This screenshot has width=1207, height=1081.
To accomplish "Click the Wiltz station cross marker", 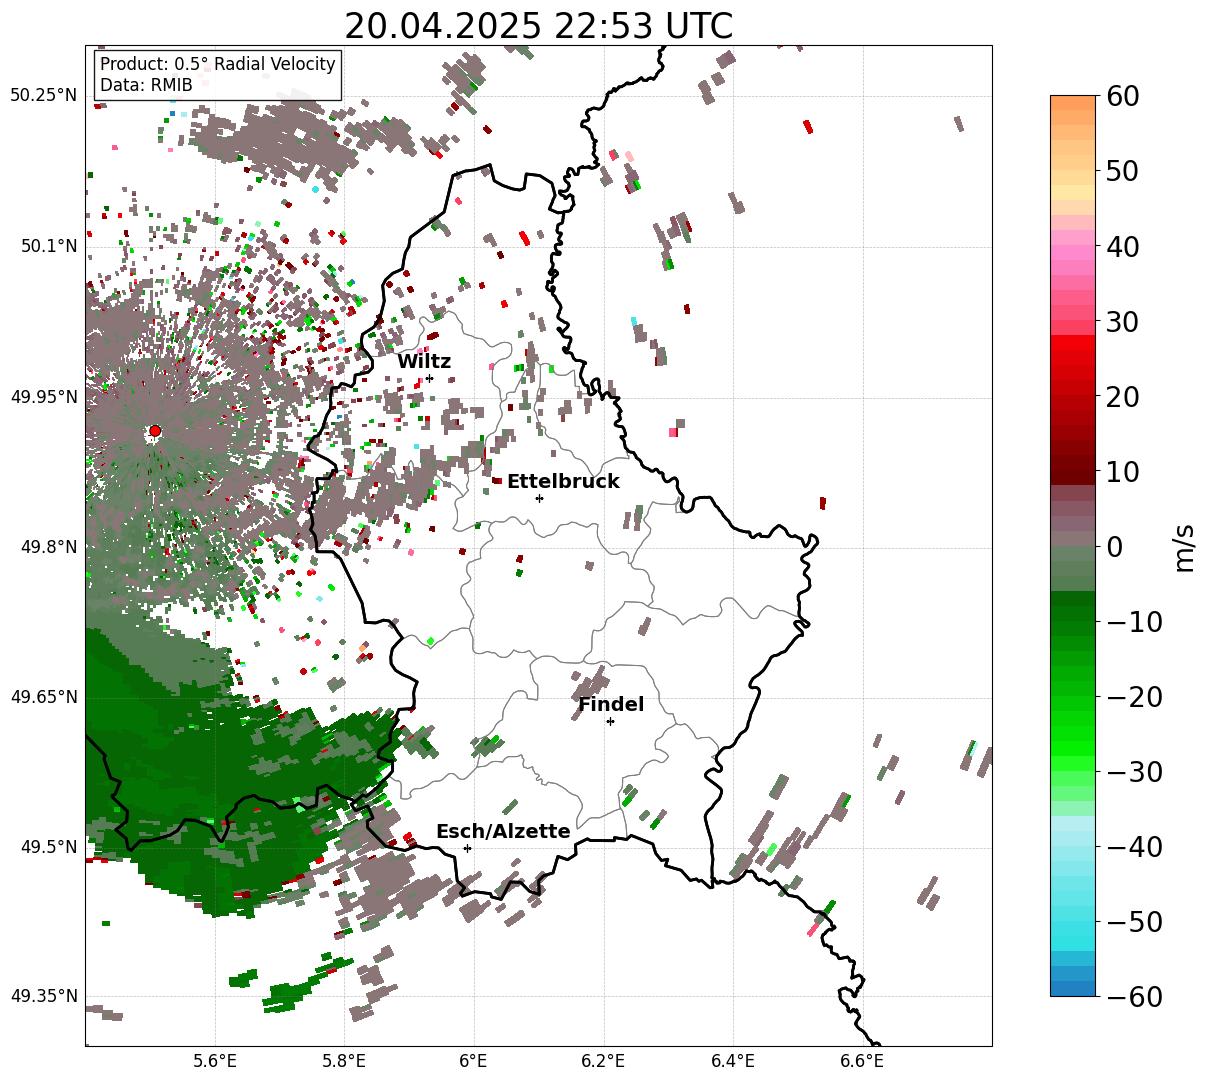I will (x=429, y=378).
